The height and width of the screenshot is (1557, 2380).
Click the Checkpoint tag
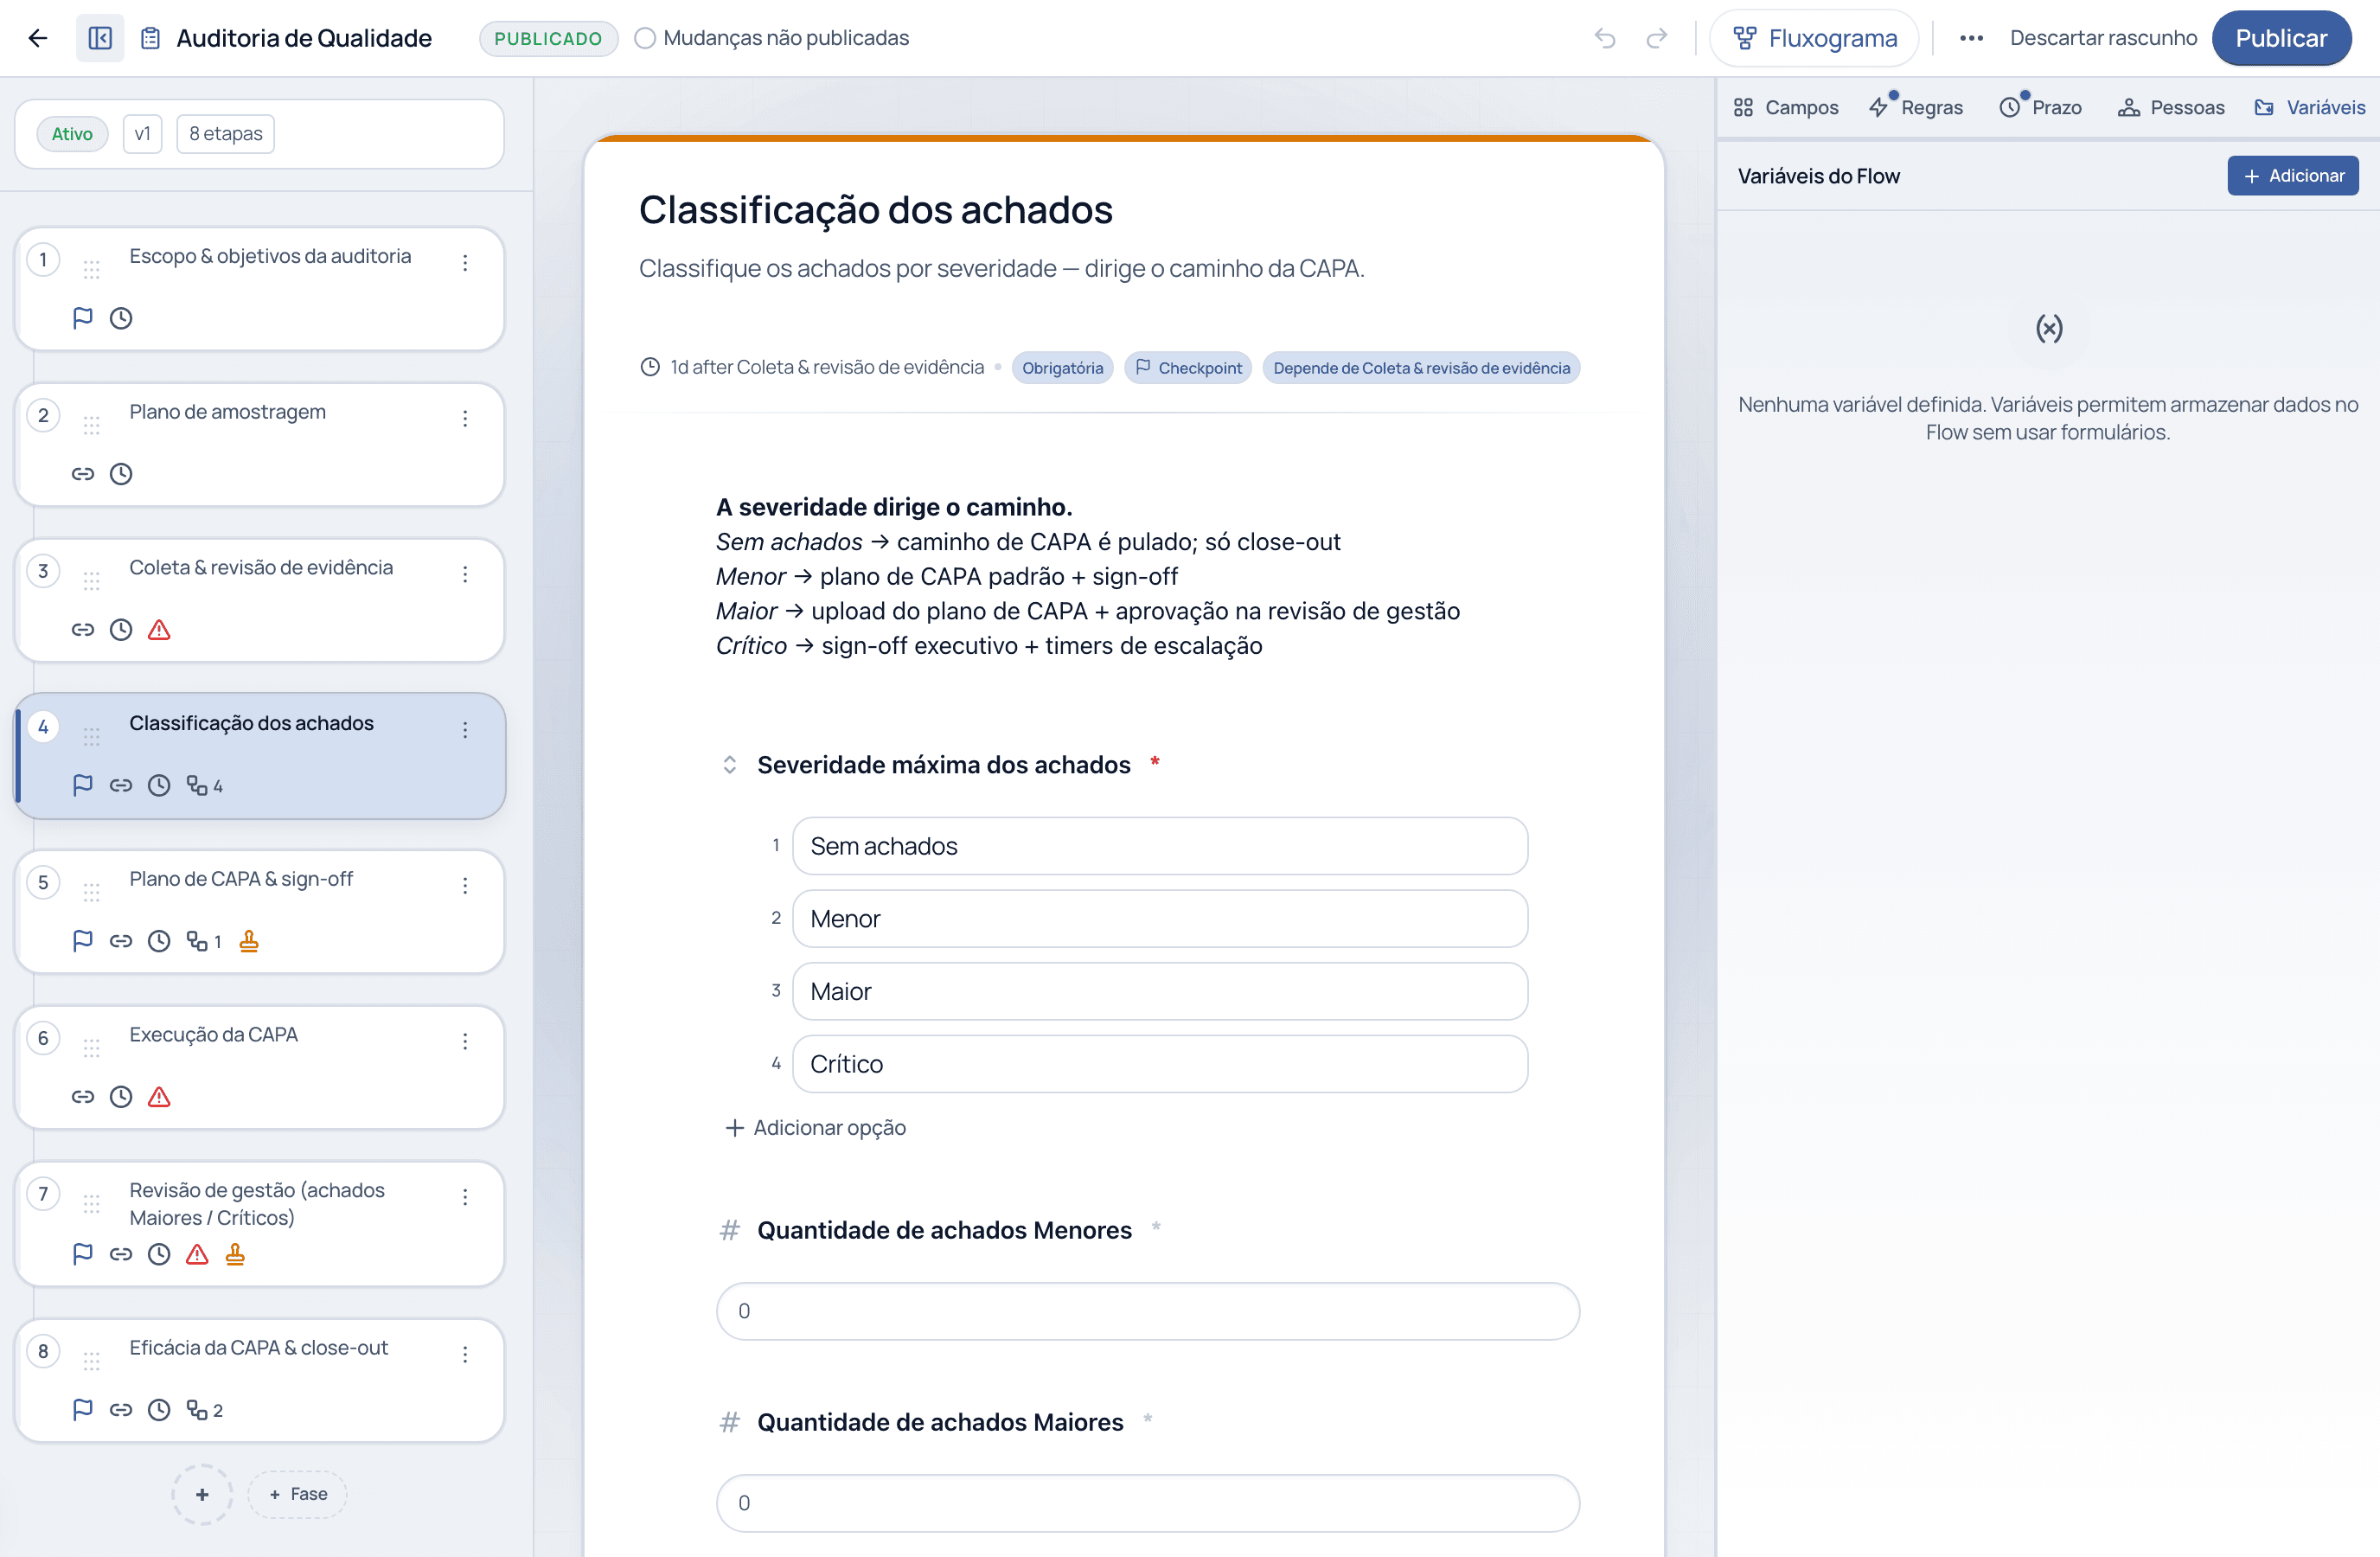(x=1188, y=368)
